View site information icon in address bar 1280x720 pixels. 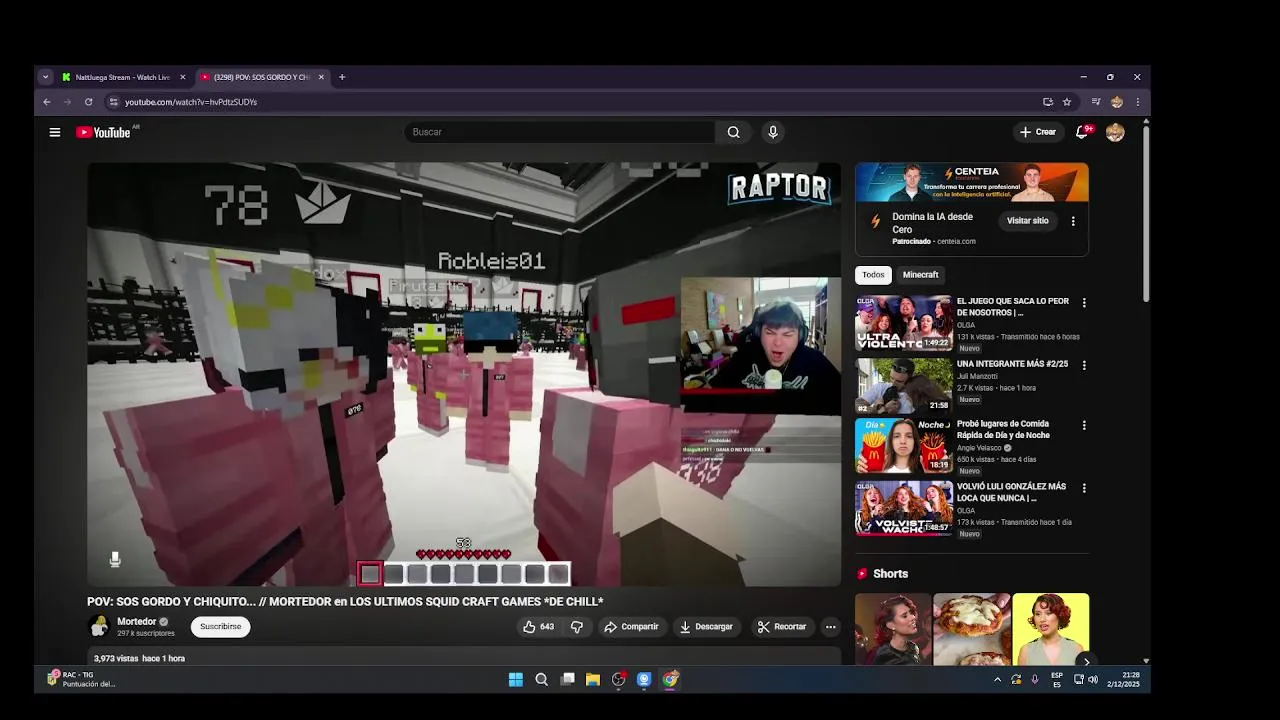pyautogui.click(x=114, y=102)
